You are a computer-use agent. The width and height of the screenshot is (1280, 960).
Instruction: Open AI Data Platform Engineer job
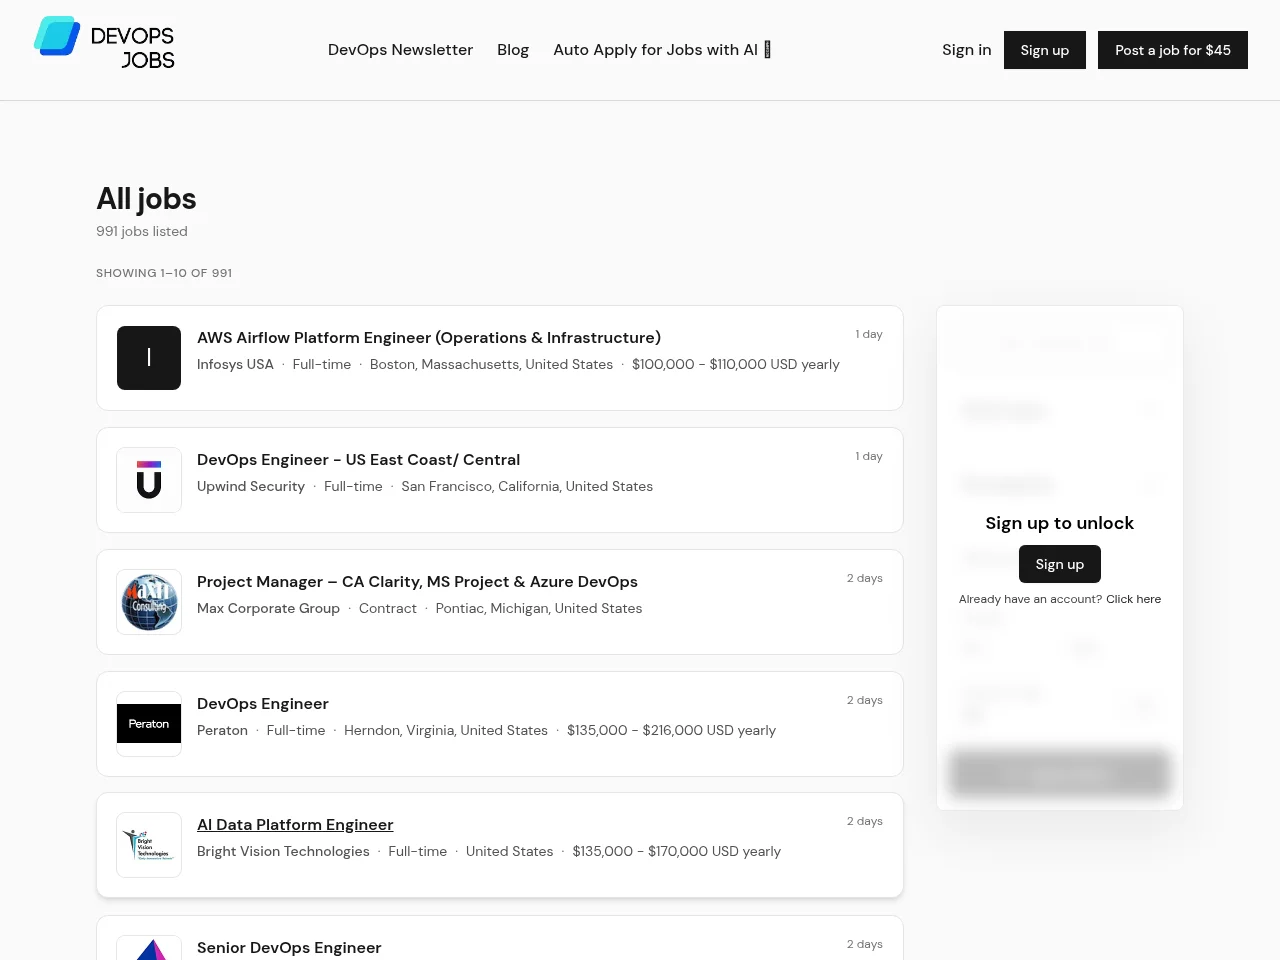(295, 825)
